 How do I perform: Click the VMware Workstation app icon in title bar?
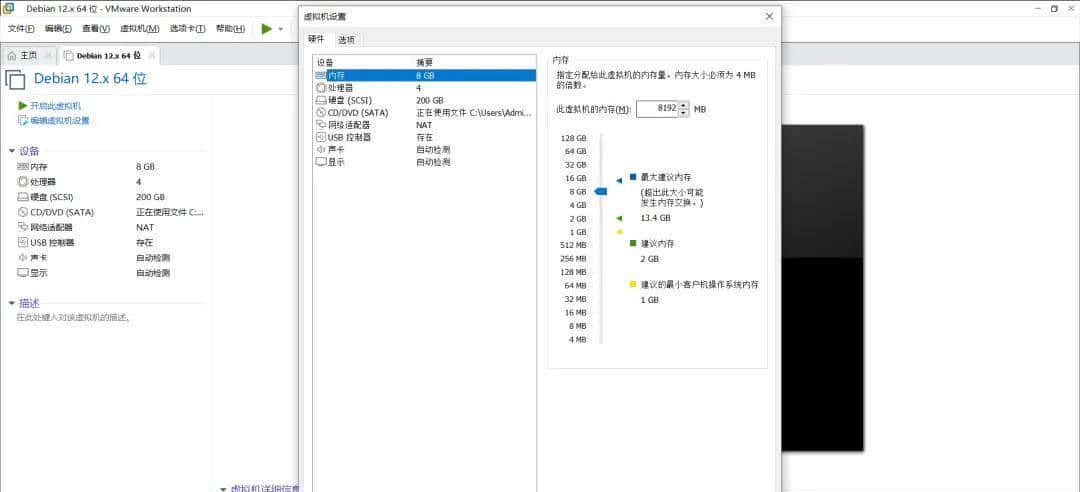tap(9, 9)
